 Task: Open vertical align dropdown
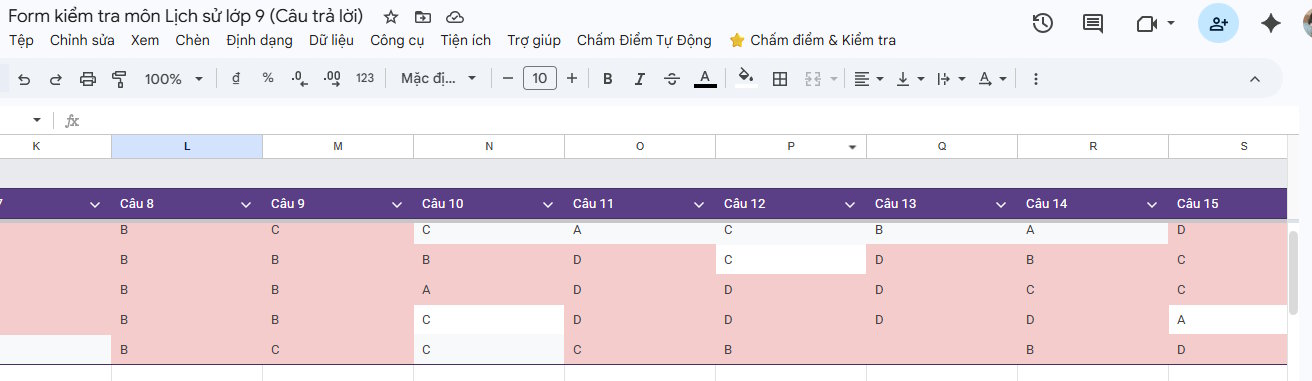point(910,78)
